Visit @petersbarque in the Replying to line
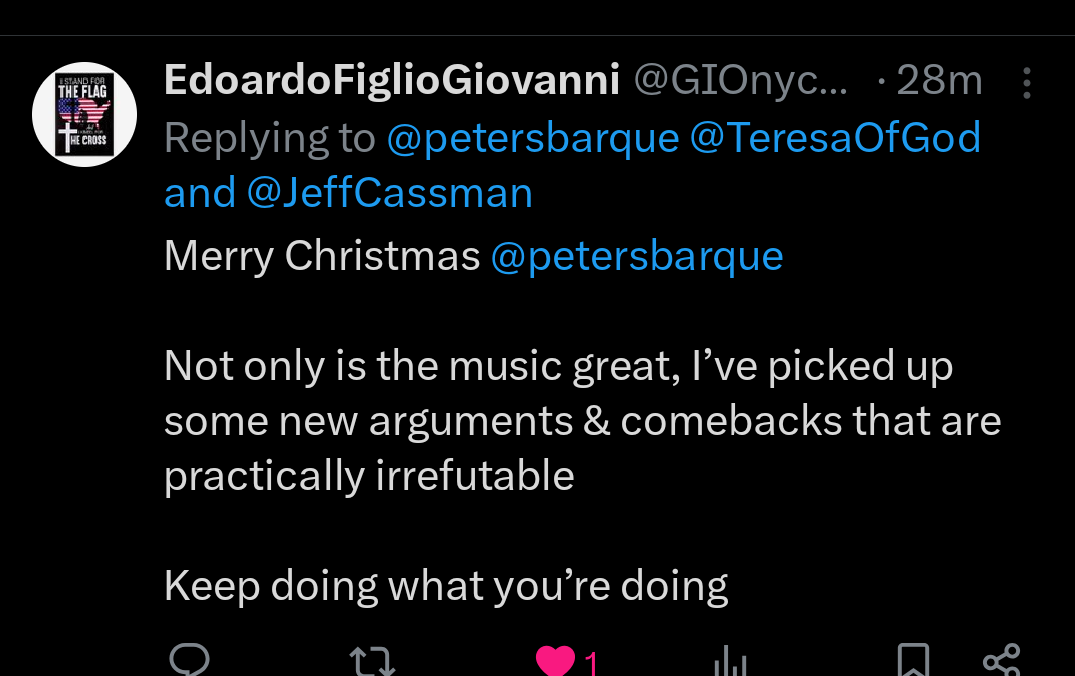This screenshot has height=676, width=1075. [x=533, y=138]
